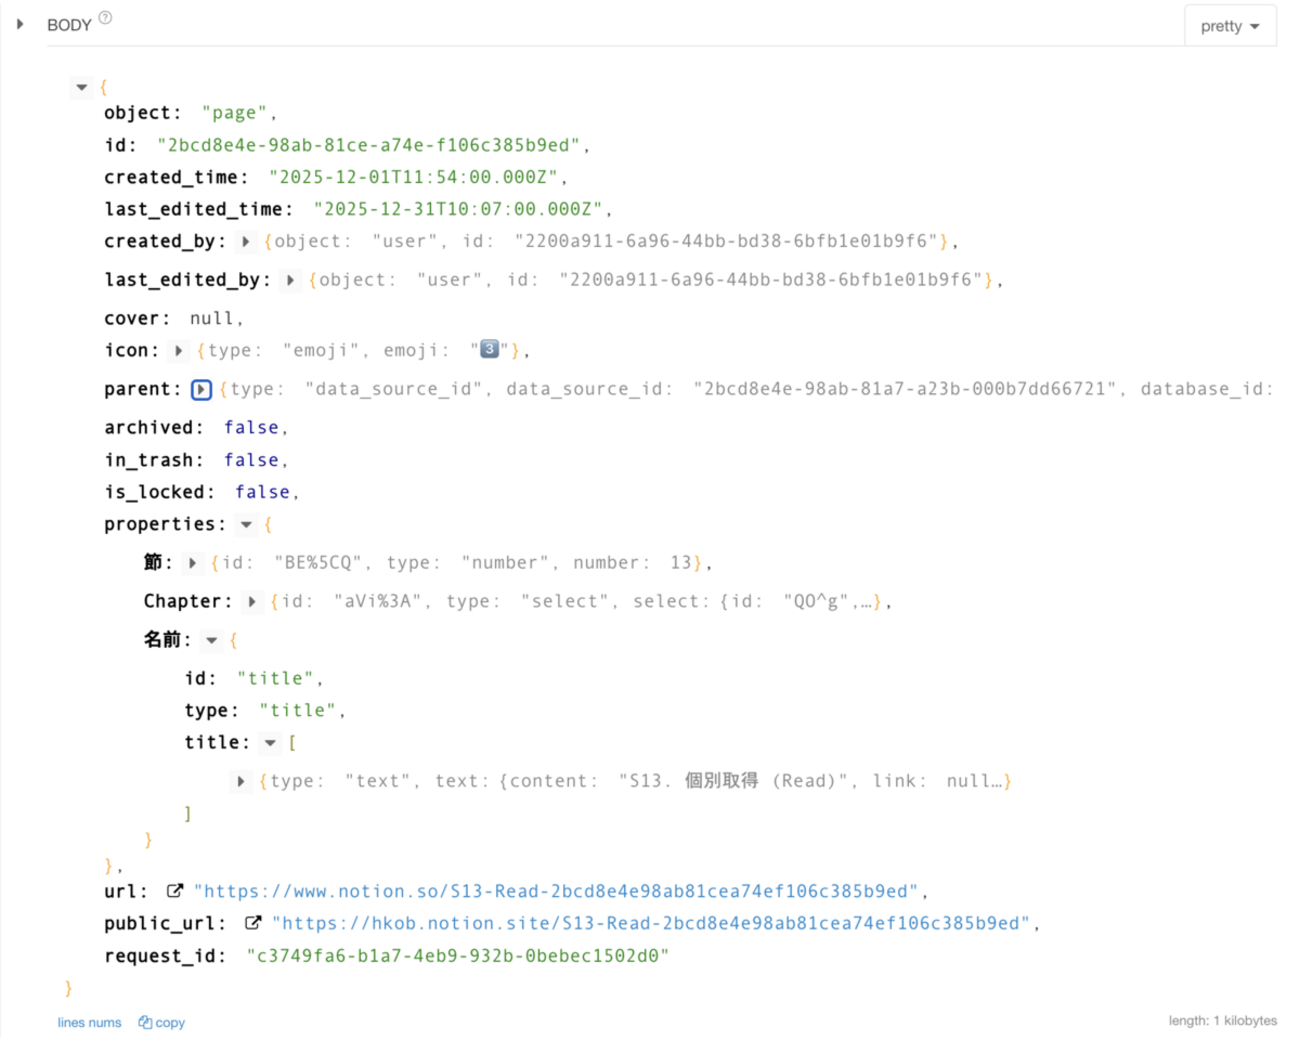Click the highlighted expand icon on the parent property

click(199, 388)
